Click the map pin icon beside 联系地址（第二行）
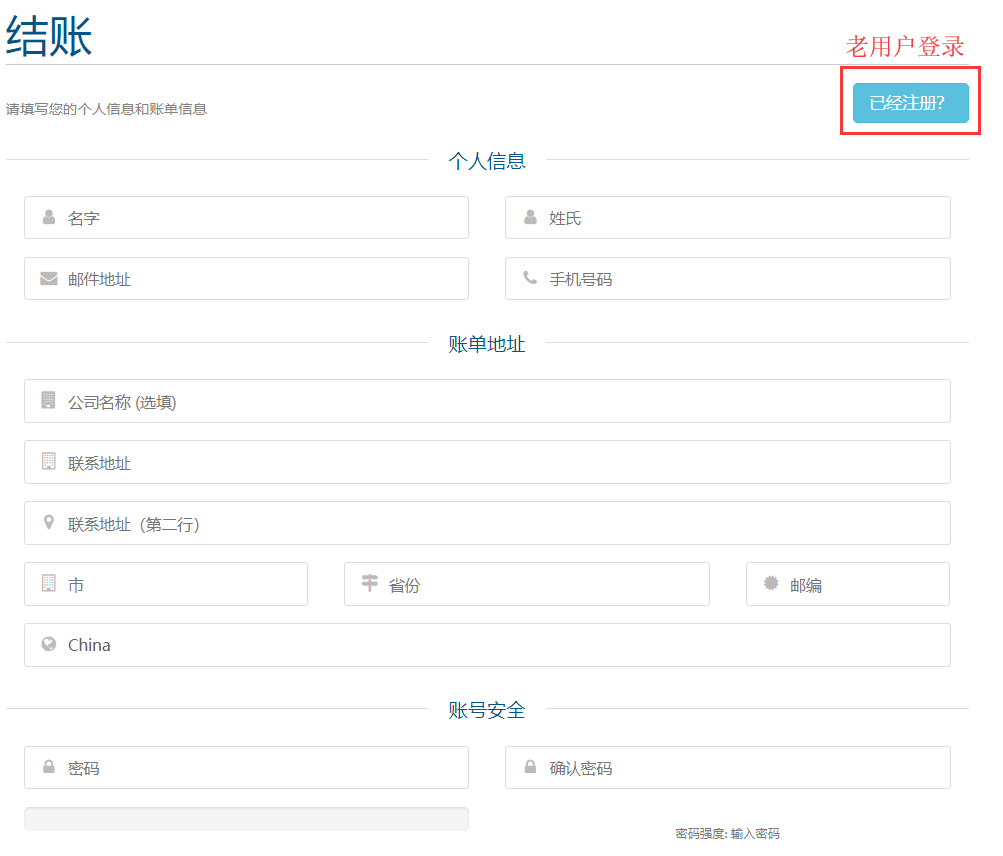Image resolution: width=1003 pixels, height=856 pixels. pyautogui.click(x=49, y=523)
